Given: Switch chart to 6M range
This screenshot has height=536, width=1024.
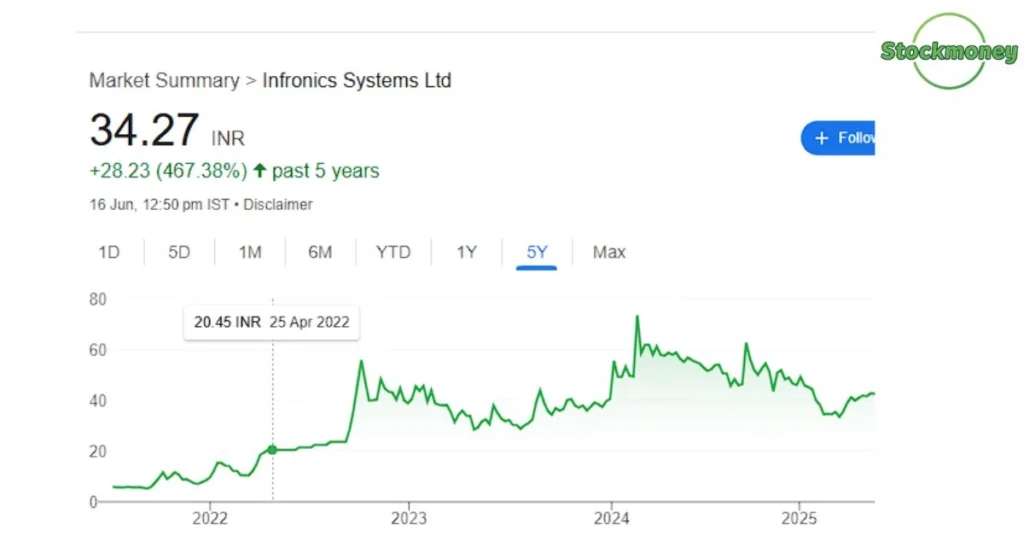Looking at the screenshot, I should [x=320, y=252].
